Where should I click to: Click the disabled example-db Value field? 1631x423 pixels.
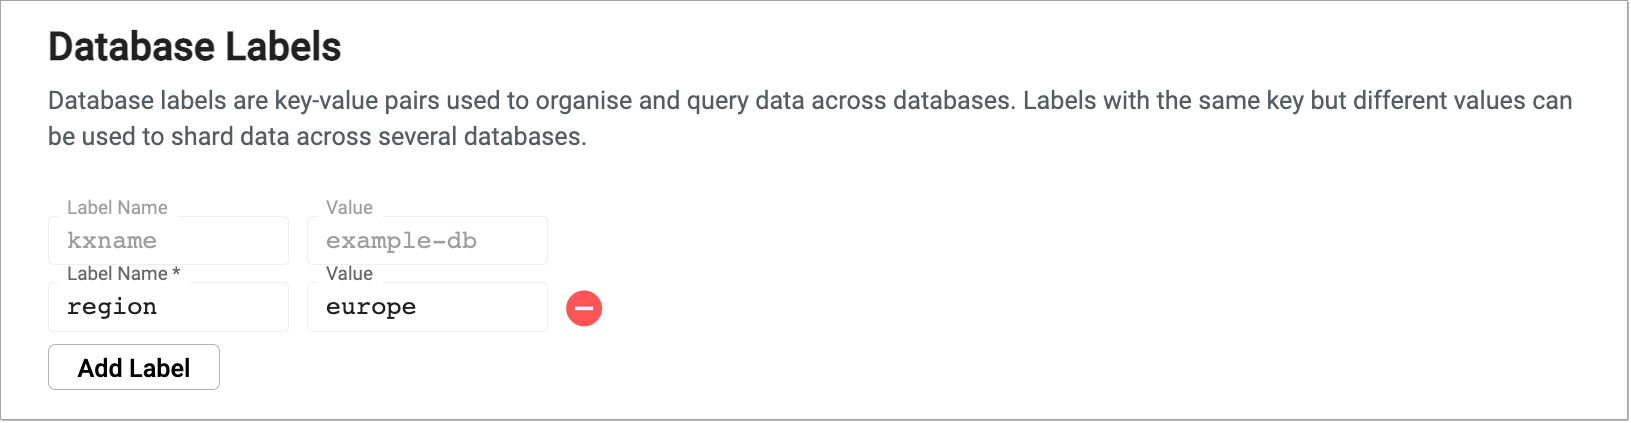coord(427,241)
